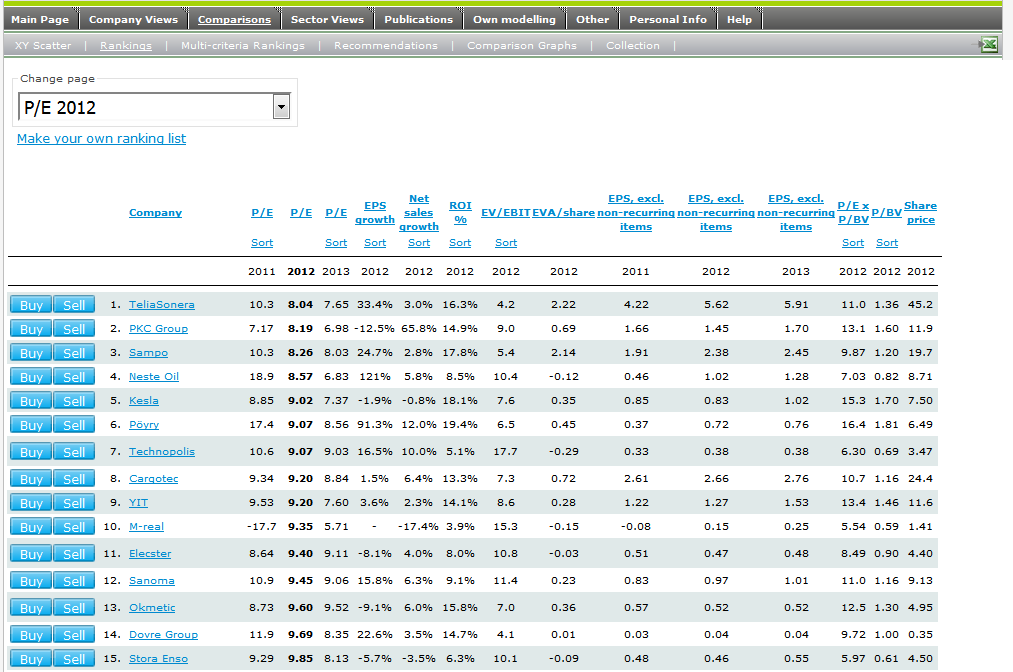This screenshot has height=672, width=1013.
Task: Click the Excel export icon
Action: point(989,45)
